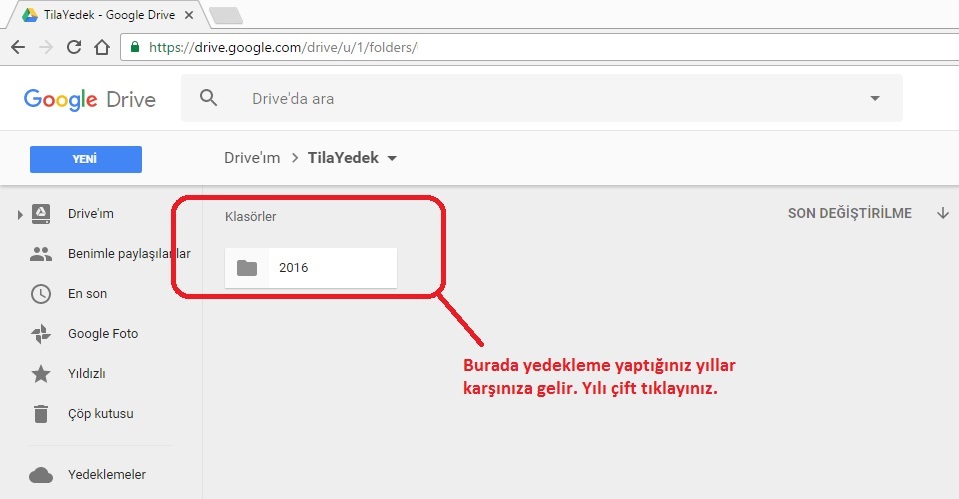Viewport: 959px width, 499px height.
Task: Click the Çöp kutusu trash icon
Action: [x=41, y=414]
